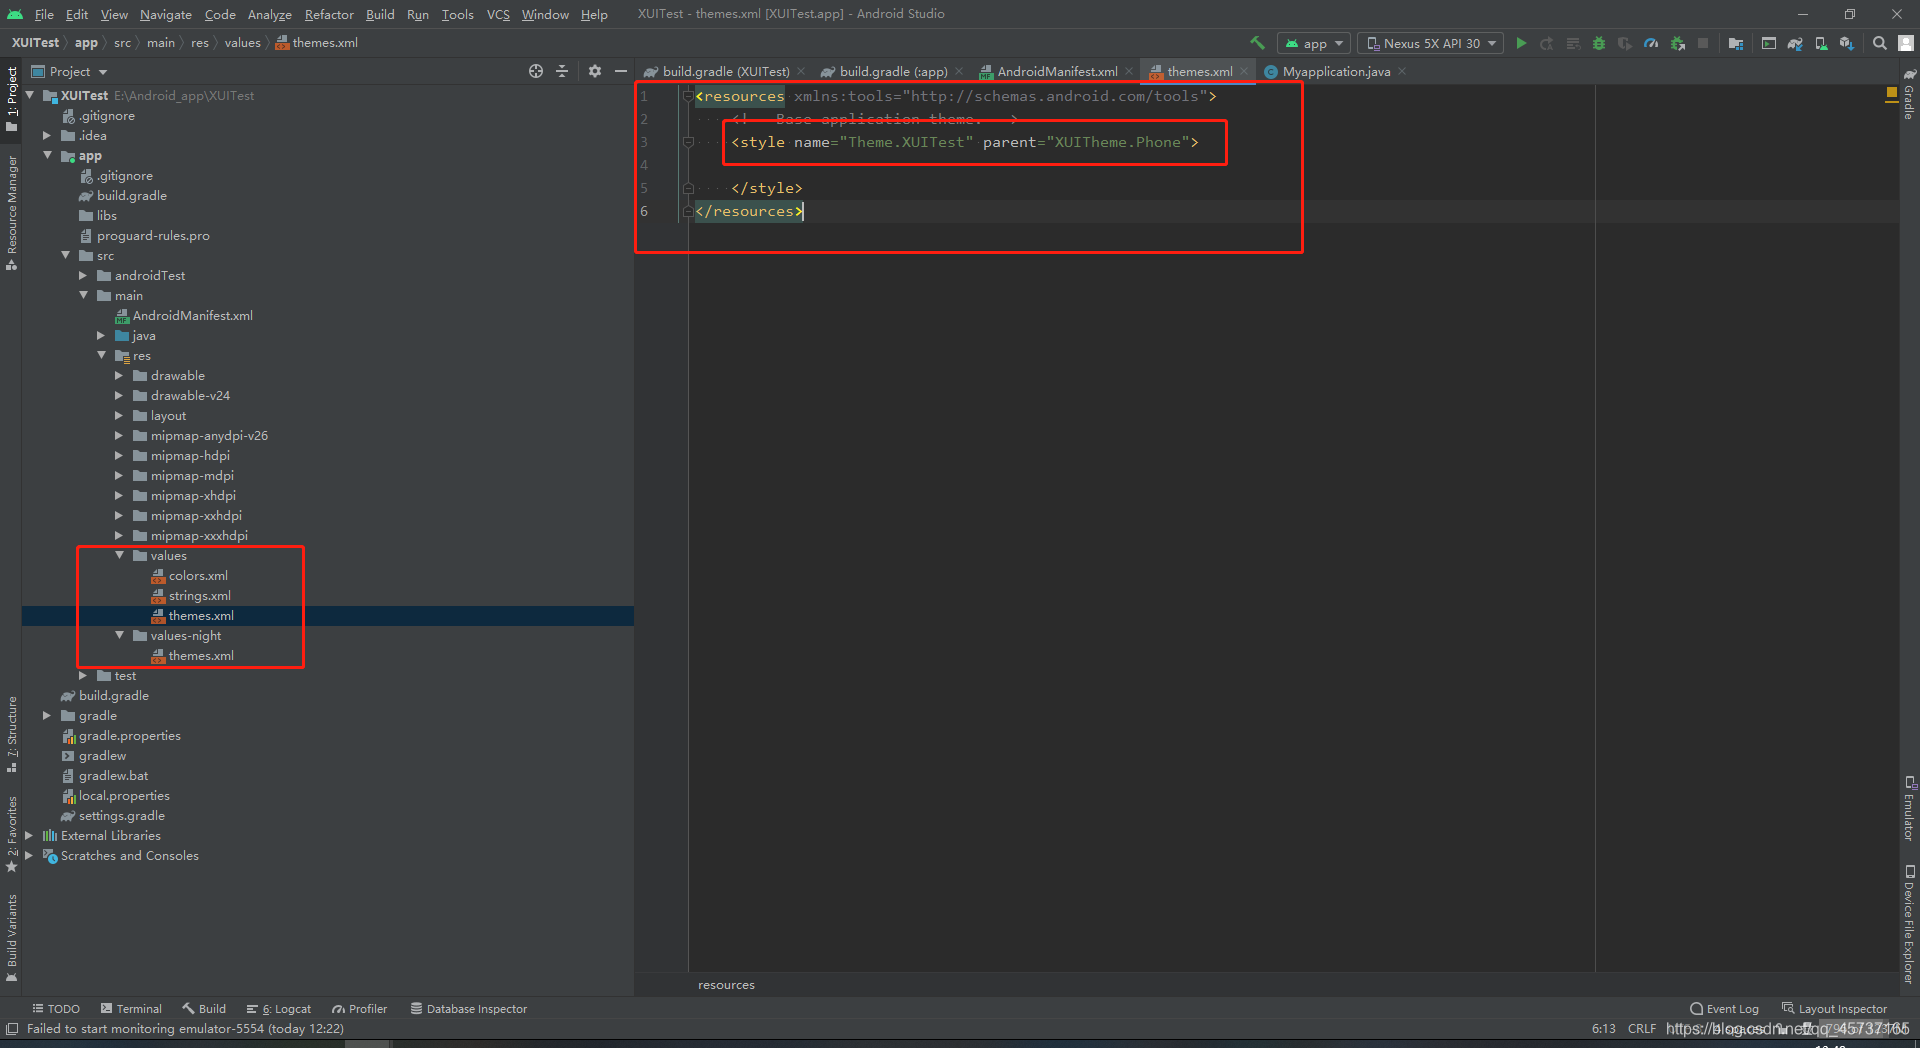Open AVD Manager icon
The image size is (1920, 1048).
click(1821, 43)
